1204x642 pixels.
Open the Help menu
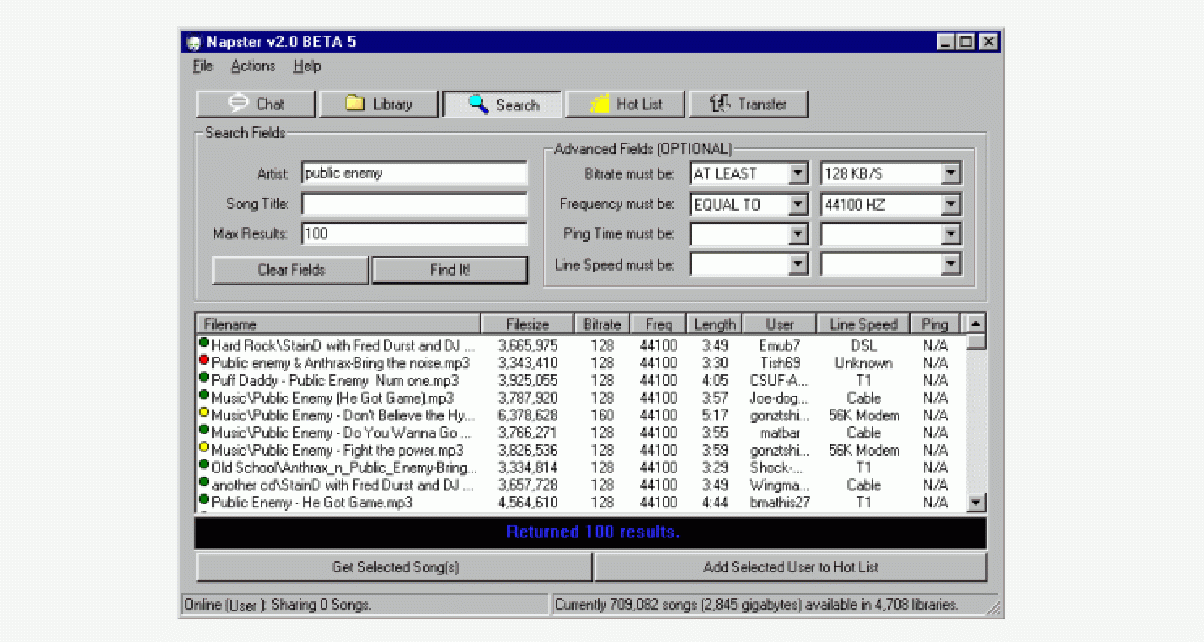point(308,66)
